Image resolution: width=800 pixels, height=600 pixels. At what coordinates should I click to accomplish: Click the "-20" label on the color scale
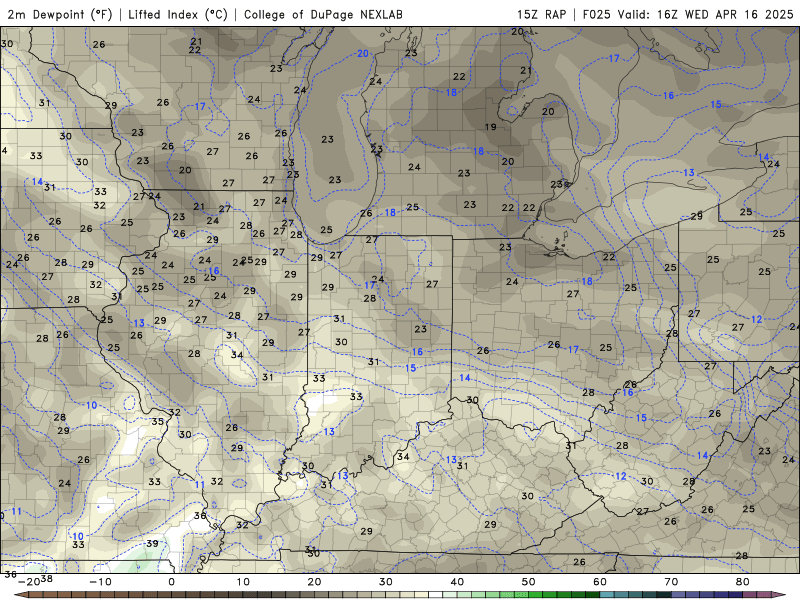point(29,582)
